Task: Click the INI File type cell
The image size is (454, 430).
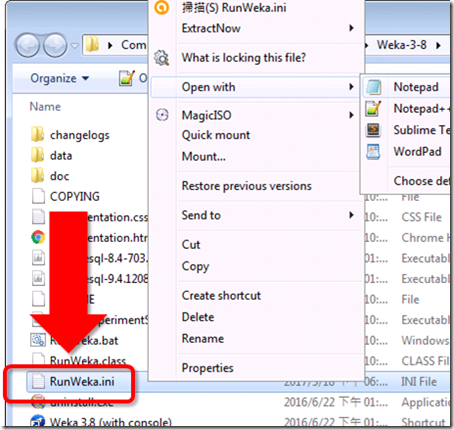Action: pyautogui.click(x=419, y=381)
